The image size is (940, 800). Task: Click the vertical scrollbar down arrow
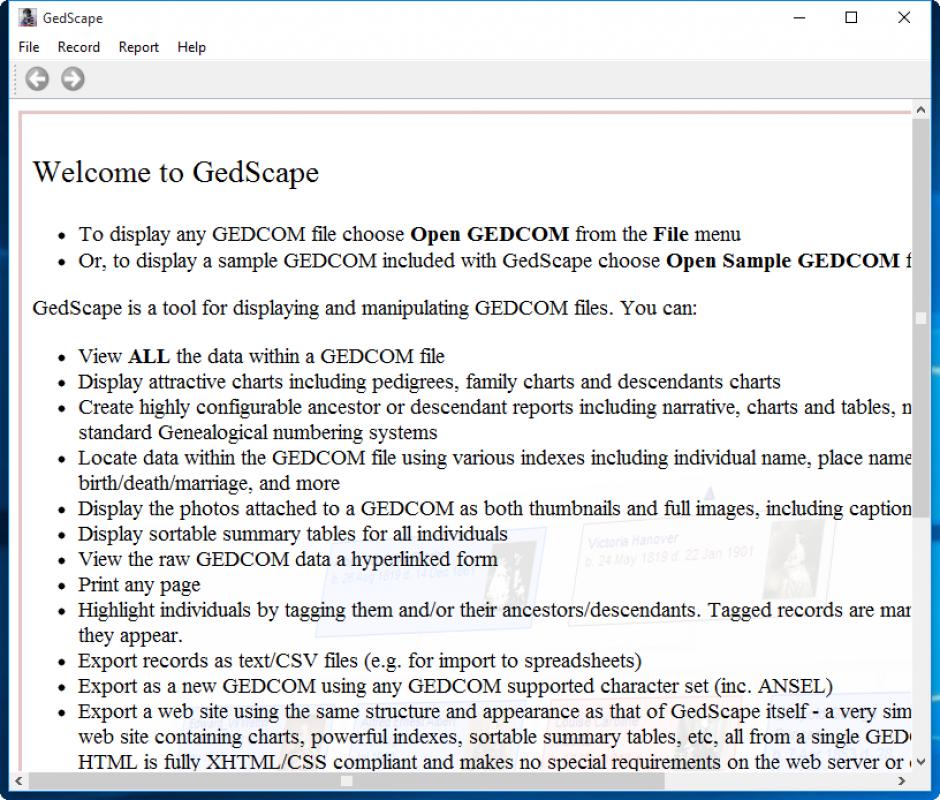pos(921,762)
